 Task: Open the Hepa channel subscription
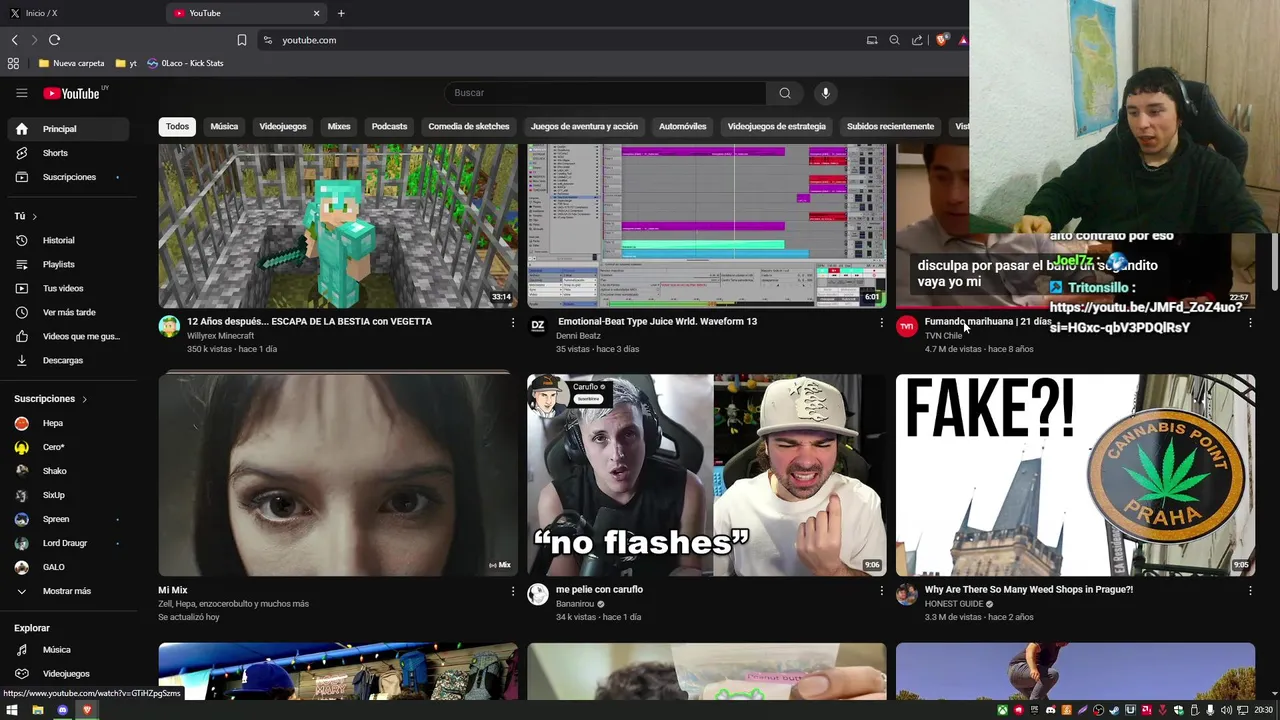coord(69,423)
